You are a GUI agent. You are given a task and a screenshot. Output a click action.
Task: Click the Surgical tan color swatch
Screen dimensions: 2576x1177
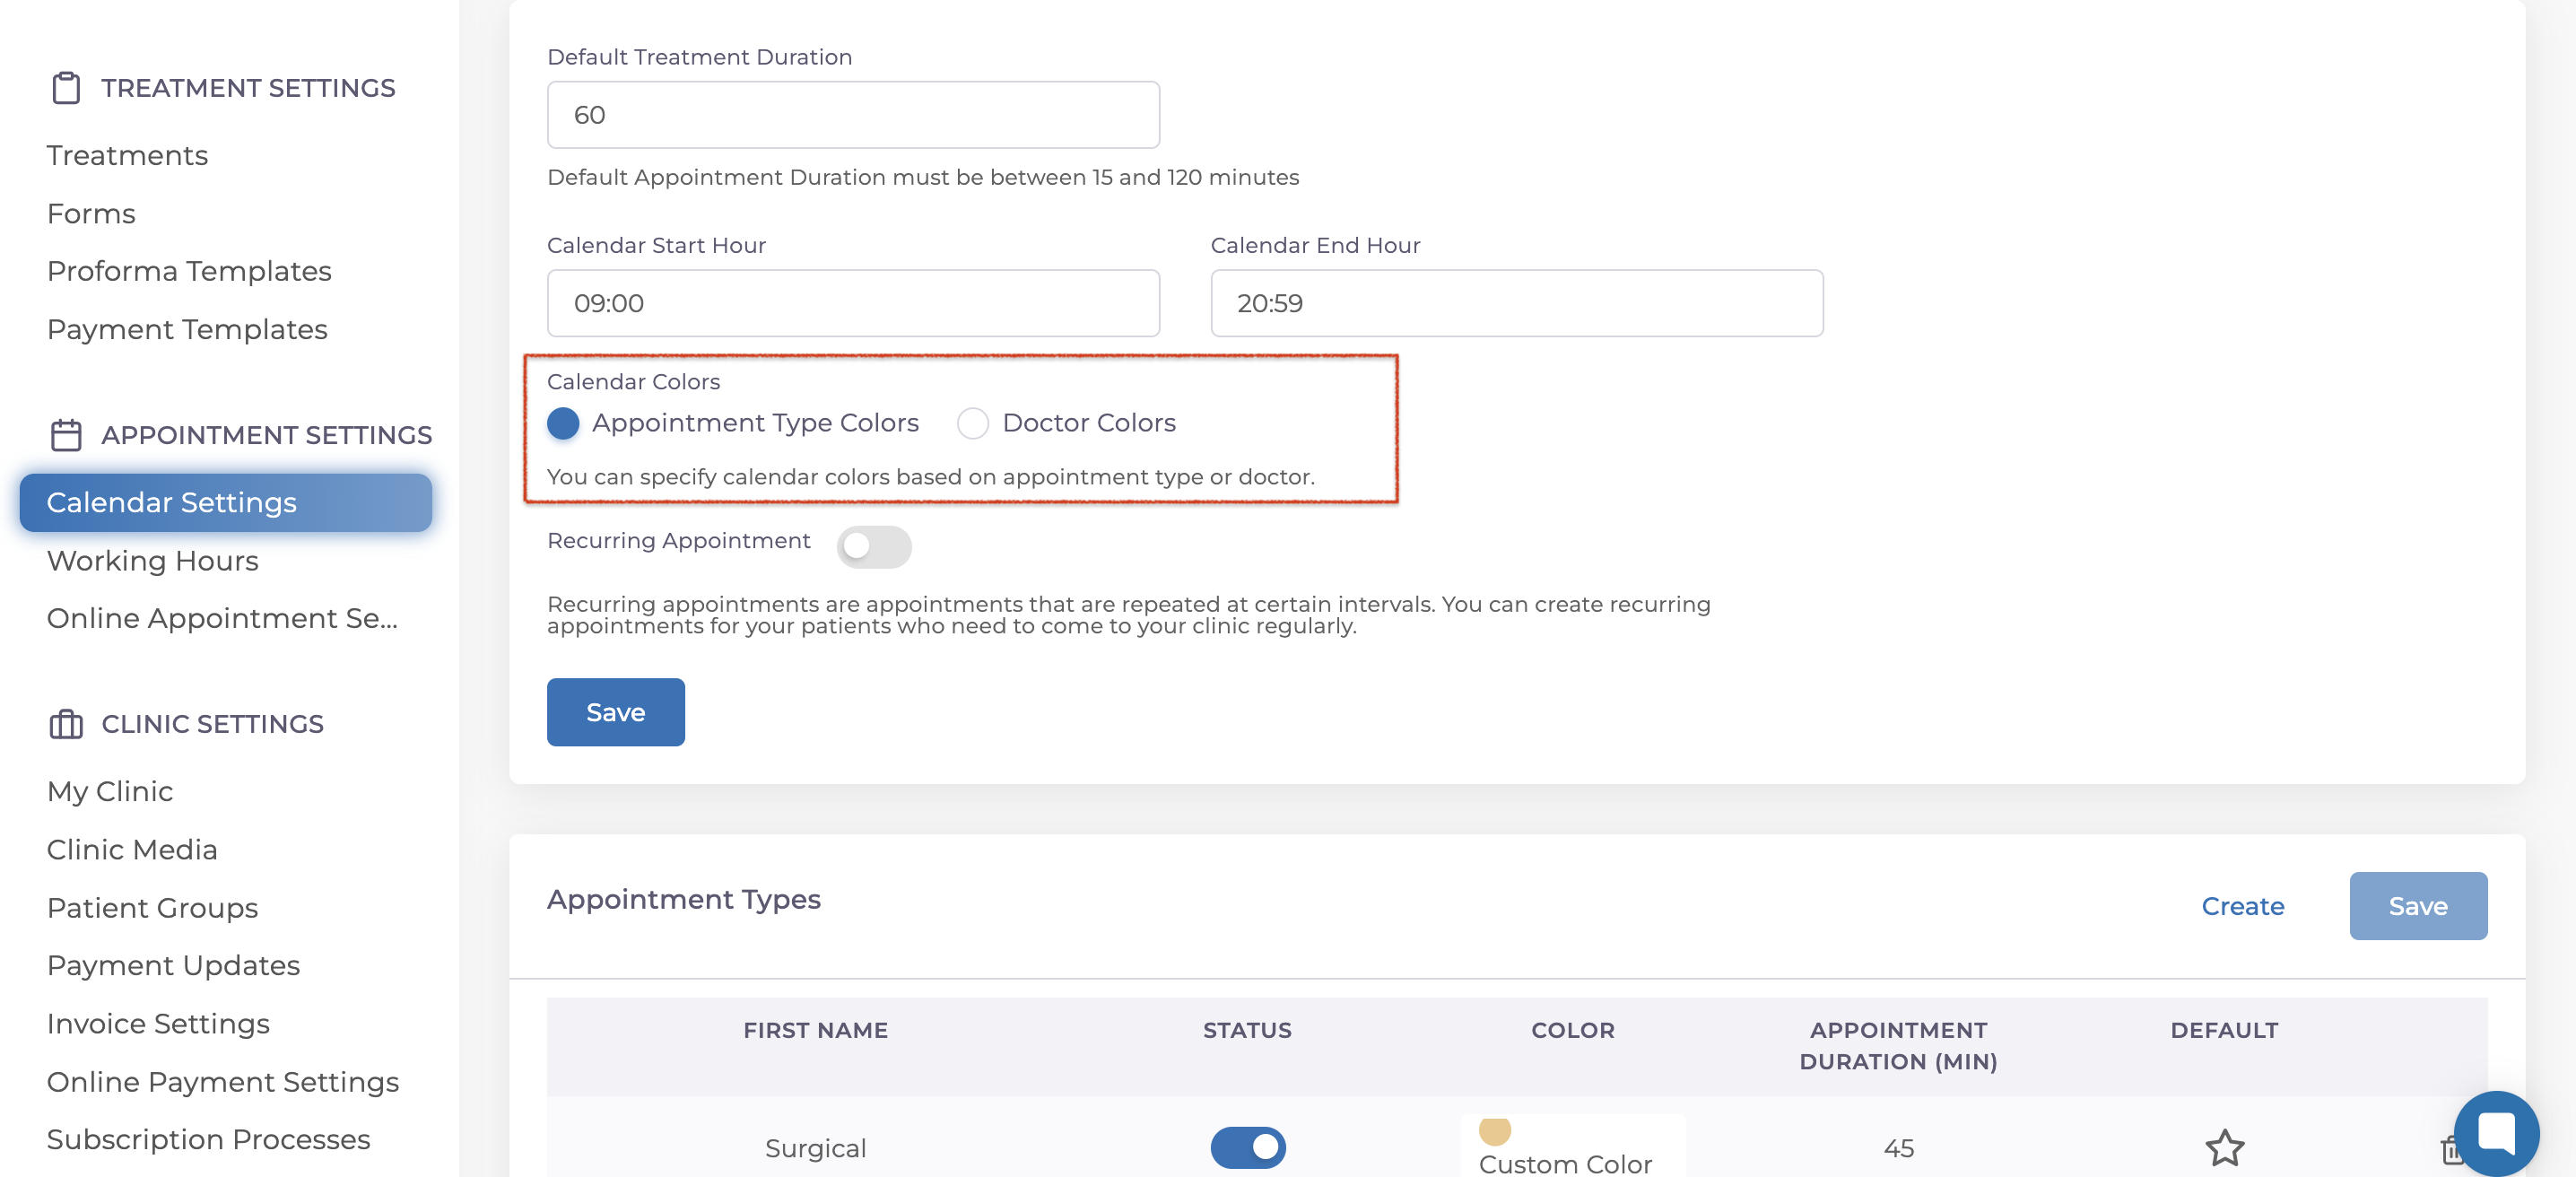(1494, 1131)
